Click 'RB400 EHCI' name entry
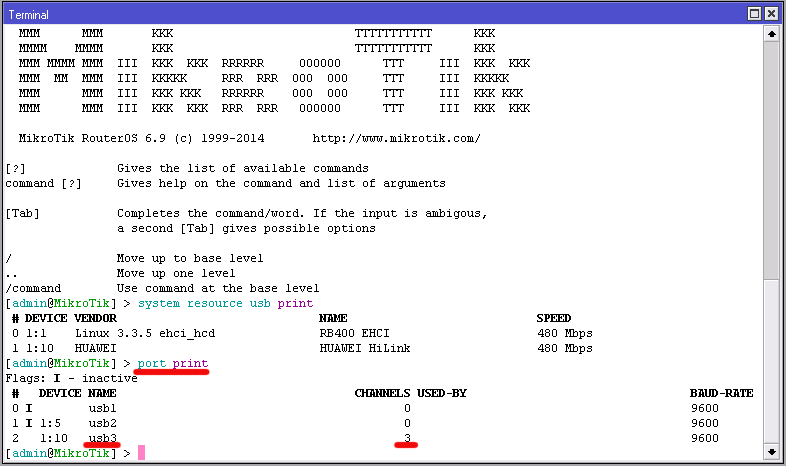Screen dimensions: 786x466 [354, 333]
